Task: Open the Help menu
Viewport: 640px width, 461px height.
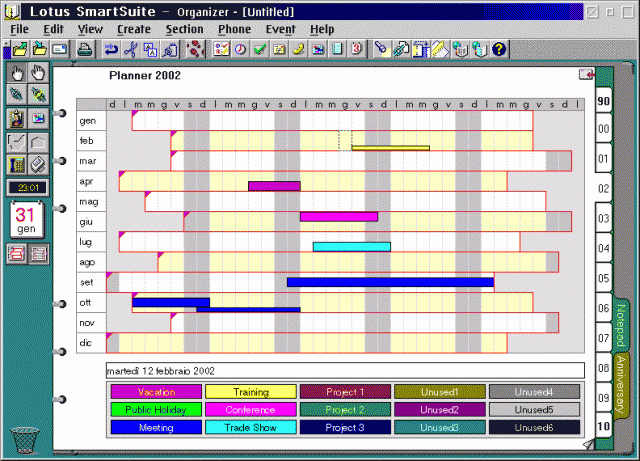Action: pos(322,29)
